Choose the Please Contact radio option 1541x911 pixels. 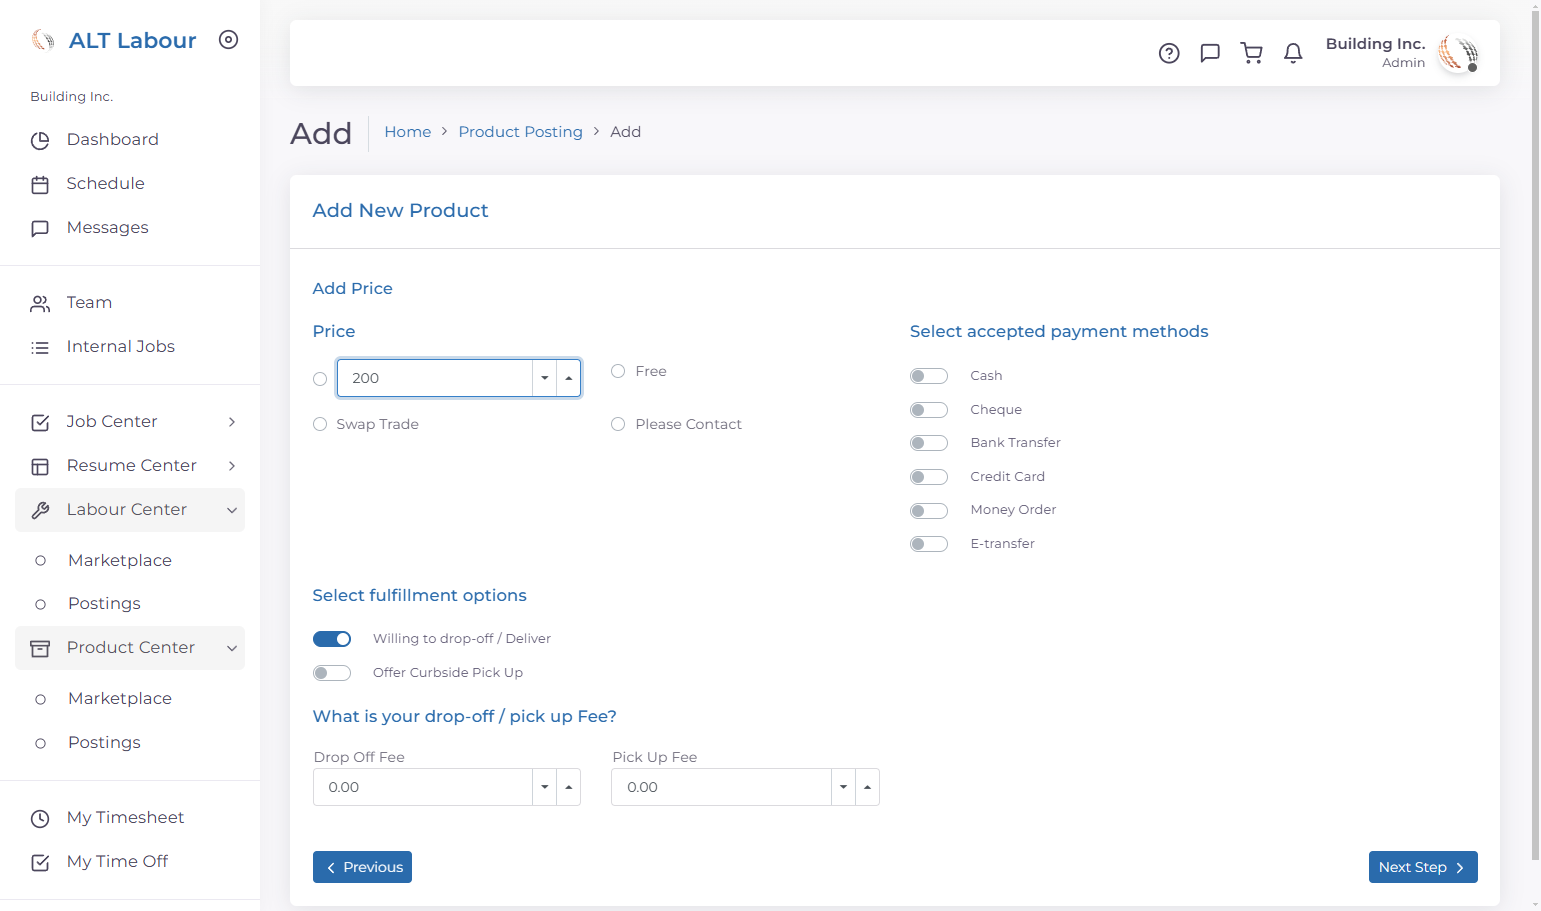[x=618, y=424]
